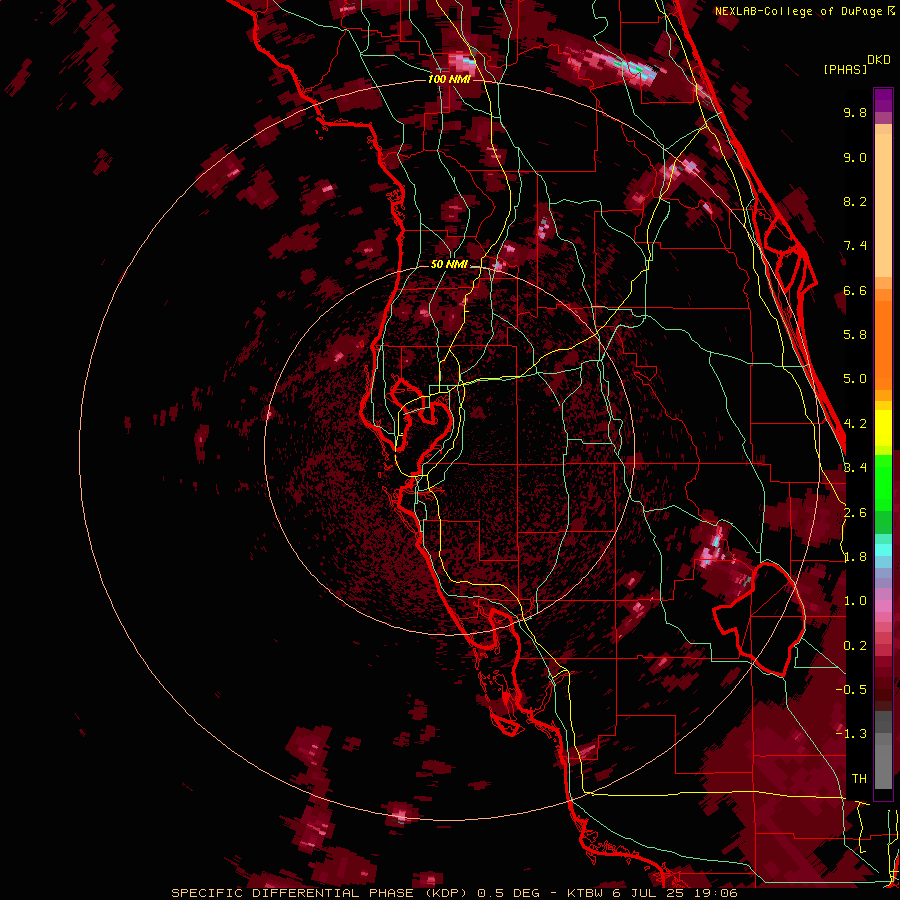Click the 6.6 value on the color scale

[x=855, y=290]
